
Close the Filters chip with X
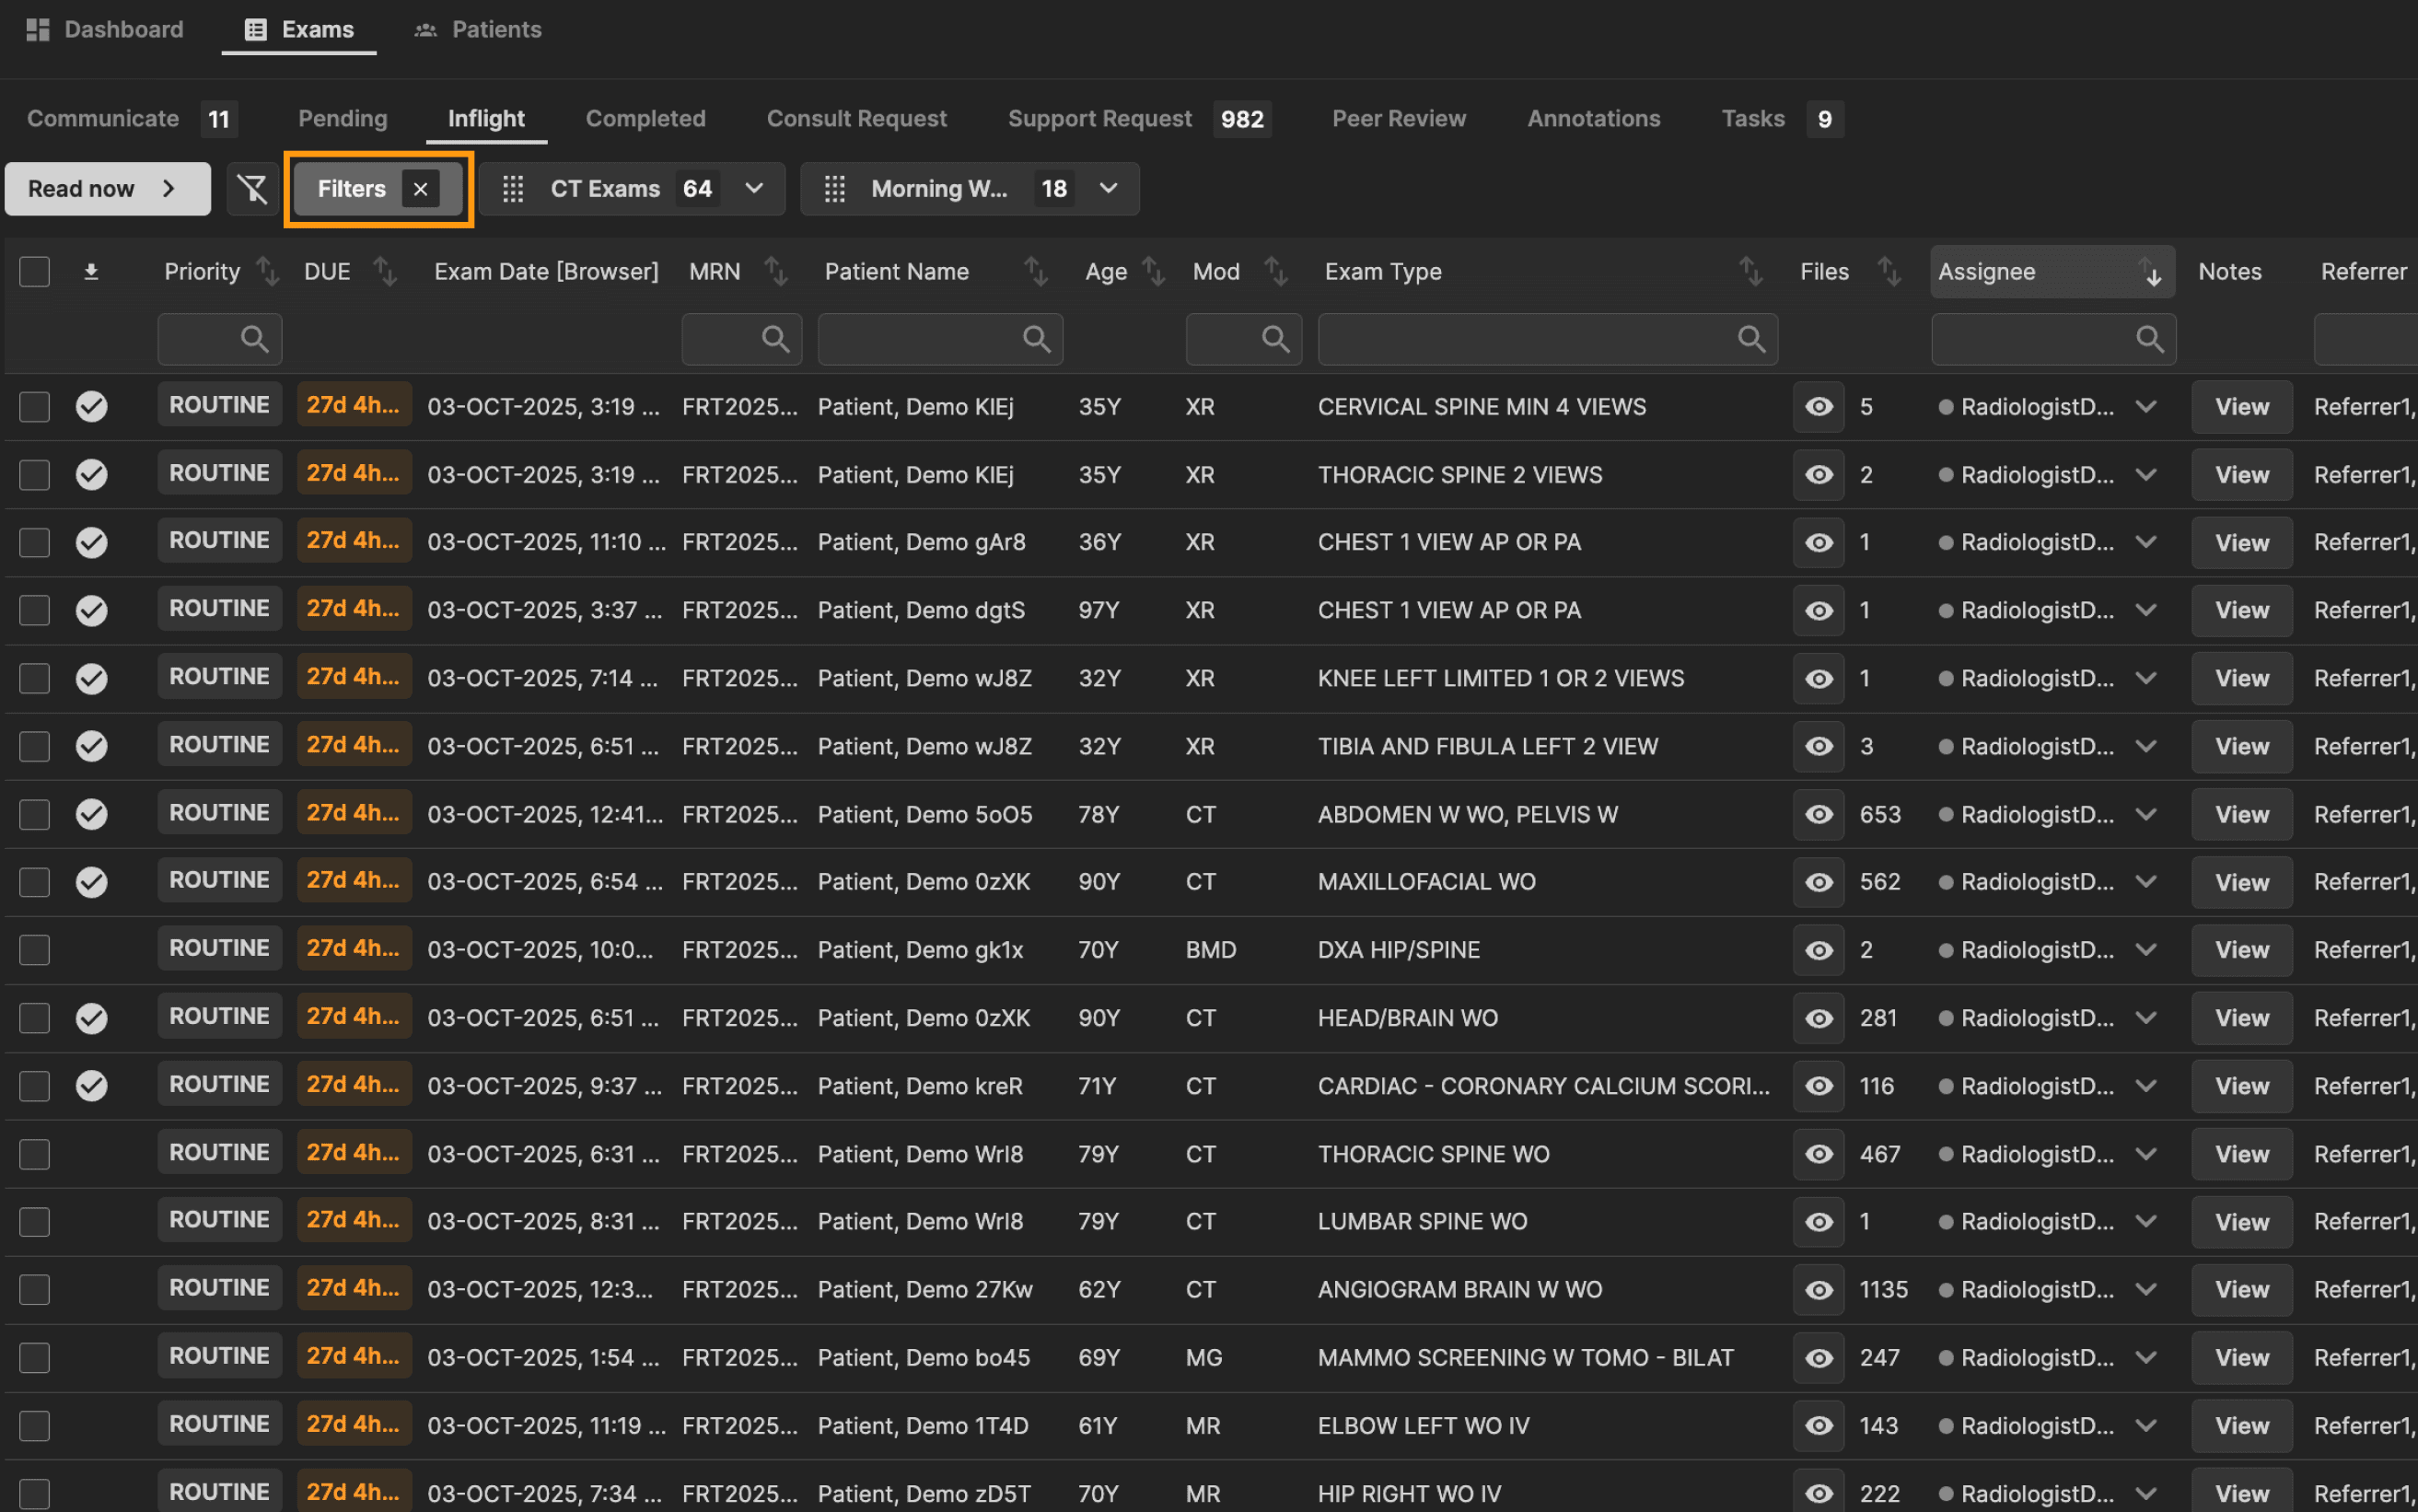[420, 189]
